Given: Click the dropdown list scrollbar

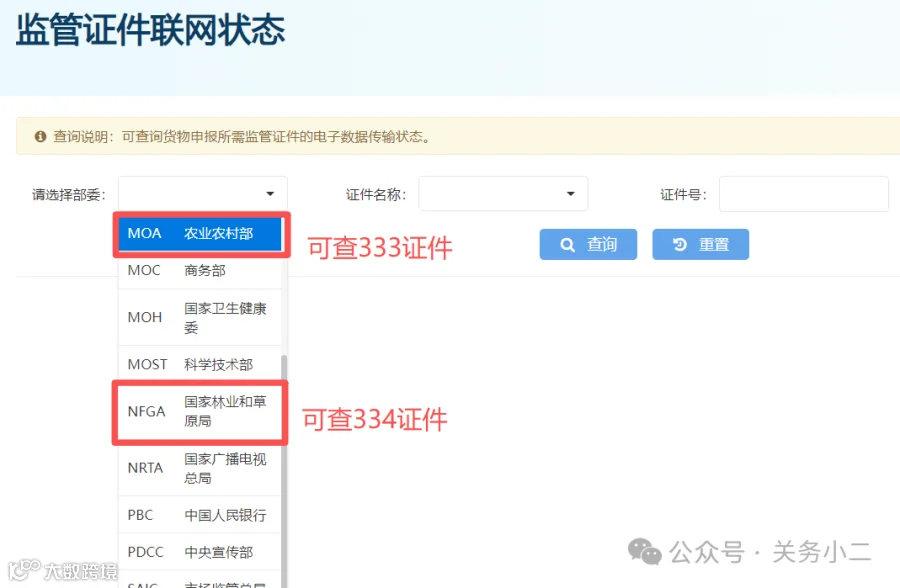Looking at the screenshot, I should 284,471.
